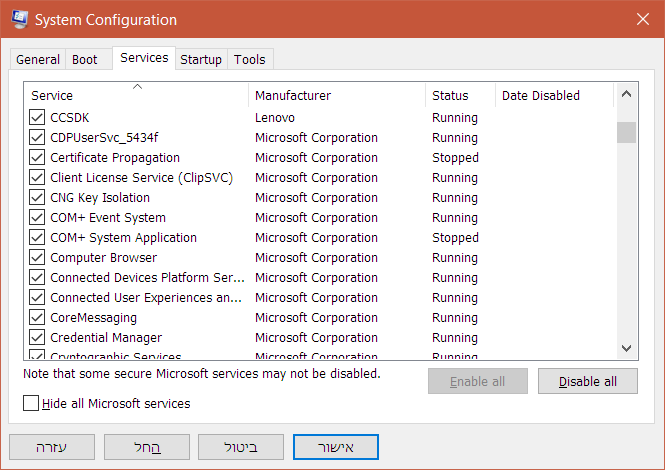The height and width of the screenshot is (470, 665).
Task: Uncheck the CCSDK service checkbox
Action: tap(37, 118)
